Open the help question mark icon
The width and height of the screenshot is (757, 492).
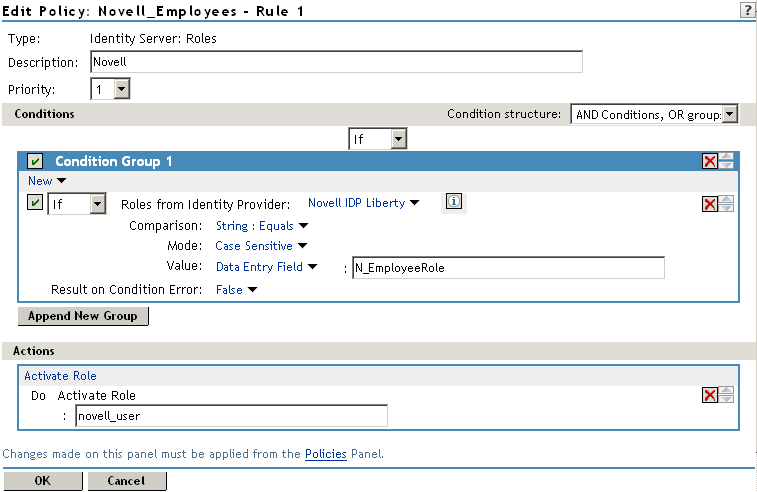tap(747, 10)
